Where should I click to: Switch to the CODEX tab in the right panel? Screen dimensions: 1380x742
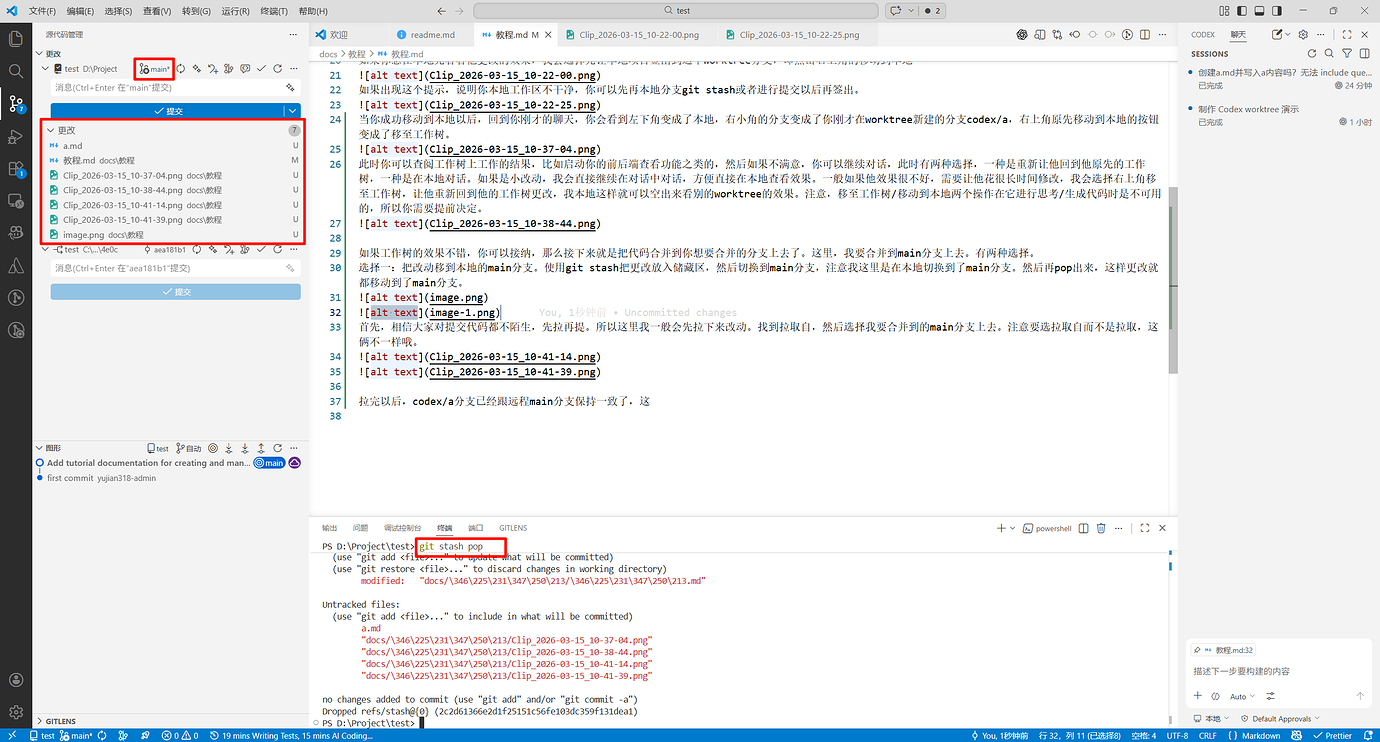pyautogui.click(x=1202, y=34)
